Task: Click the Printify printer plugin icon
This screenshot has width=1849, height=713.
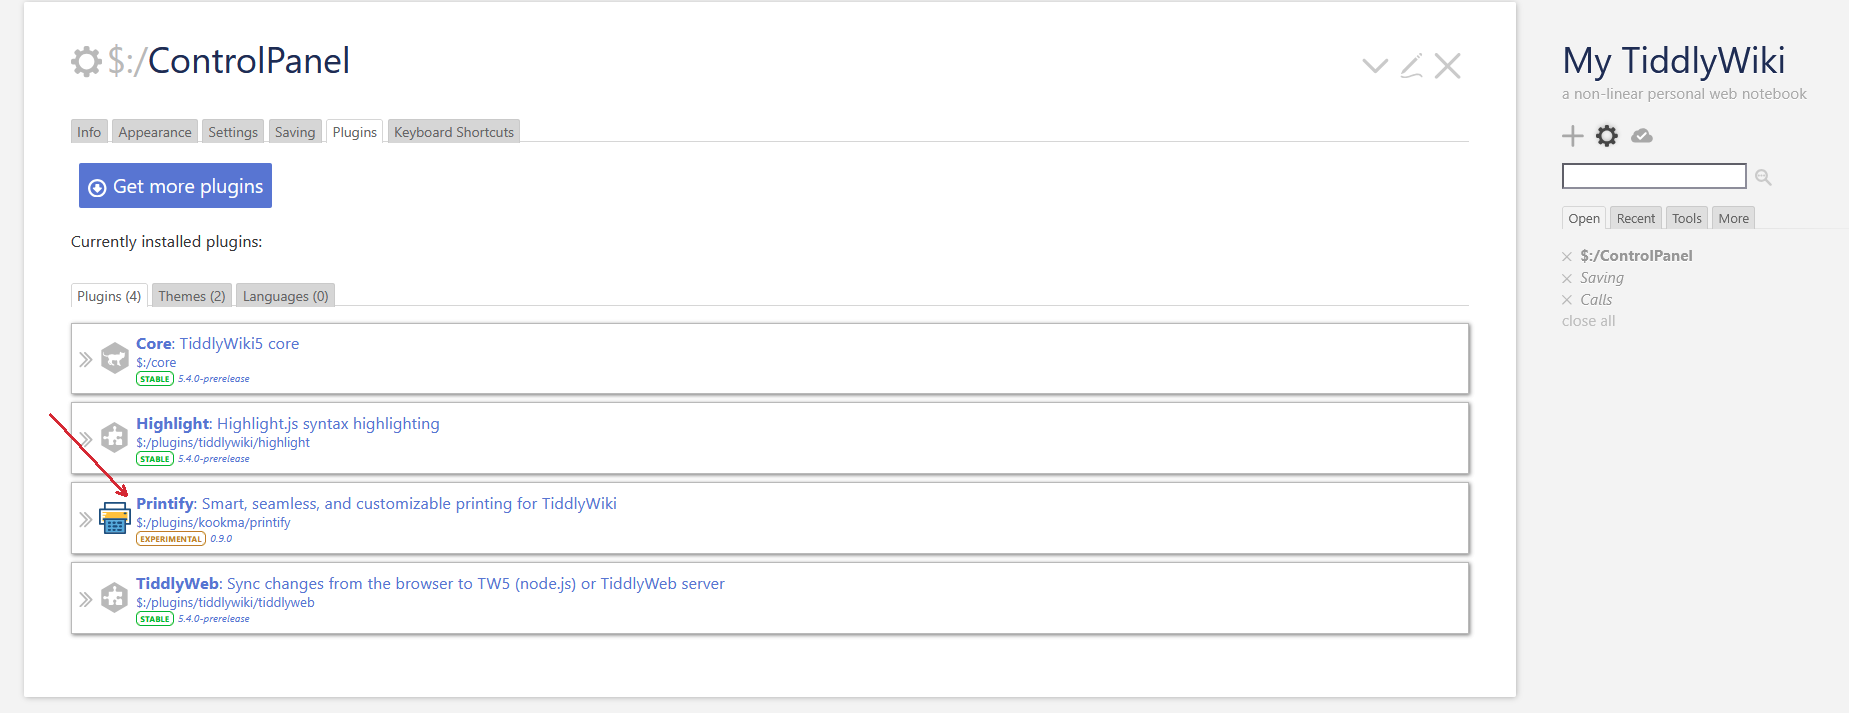Action: click(114, 518)
